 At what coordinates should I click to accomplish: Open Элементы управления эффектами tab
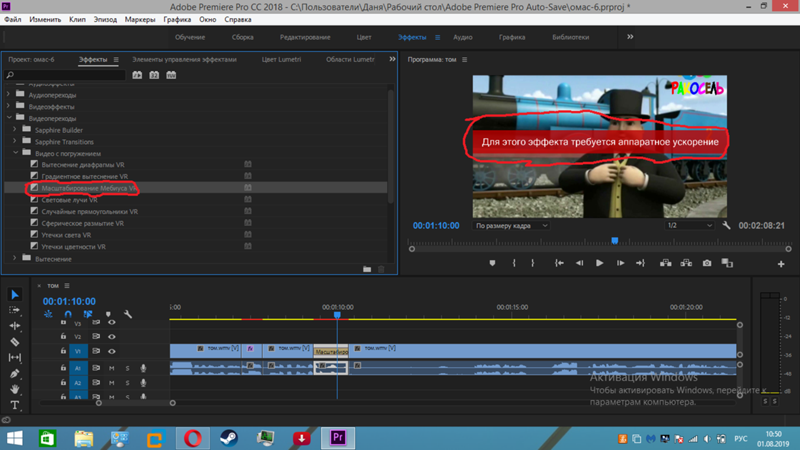(184, 59)
